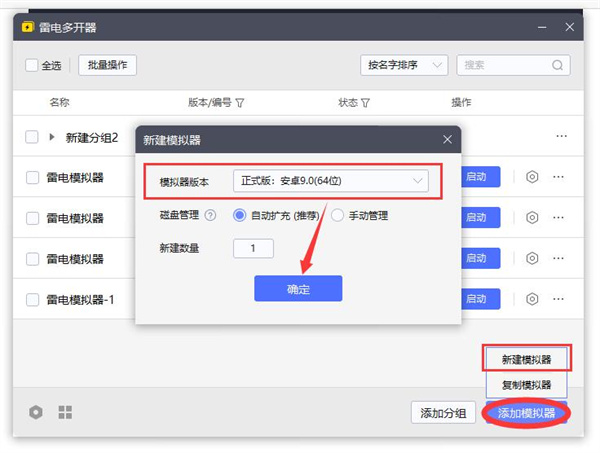Viewport: 600px width, 453px height.
Task: Expand the 新建分组2 group arrow
Action: tap(52, 137)
